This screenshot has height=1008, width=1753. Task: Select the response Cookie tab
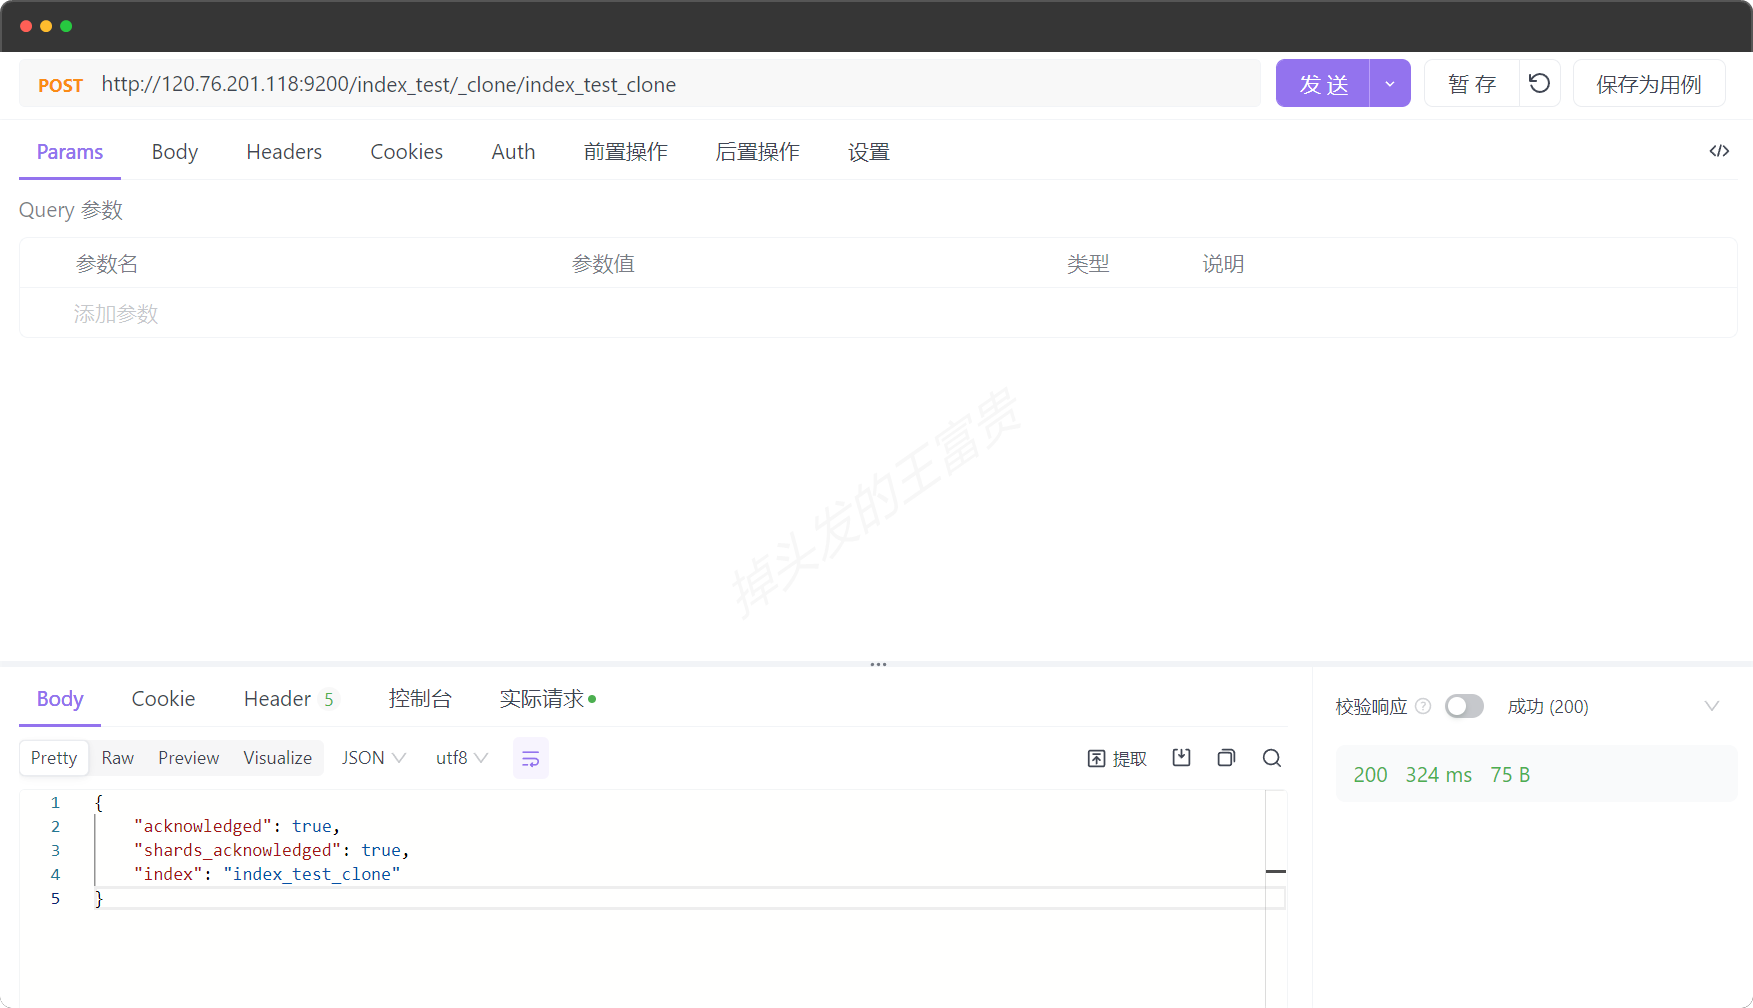pos(163,699)
